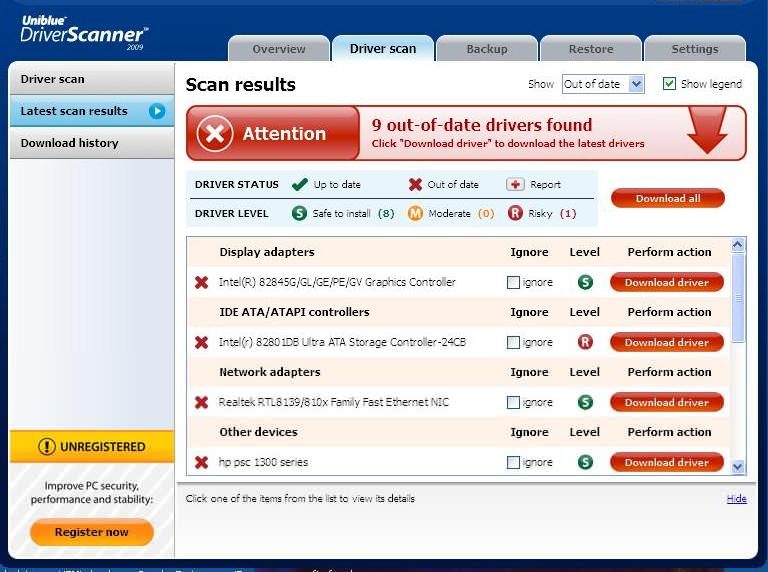Click the results list scroll down arrow
Screen dimensions: 768x572
point(738,467)
